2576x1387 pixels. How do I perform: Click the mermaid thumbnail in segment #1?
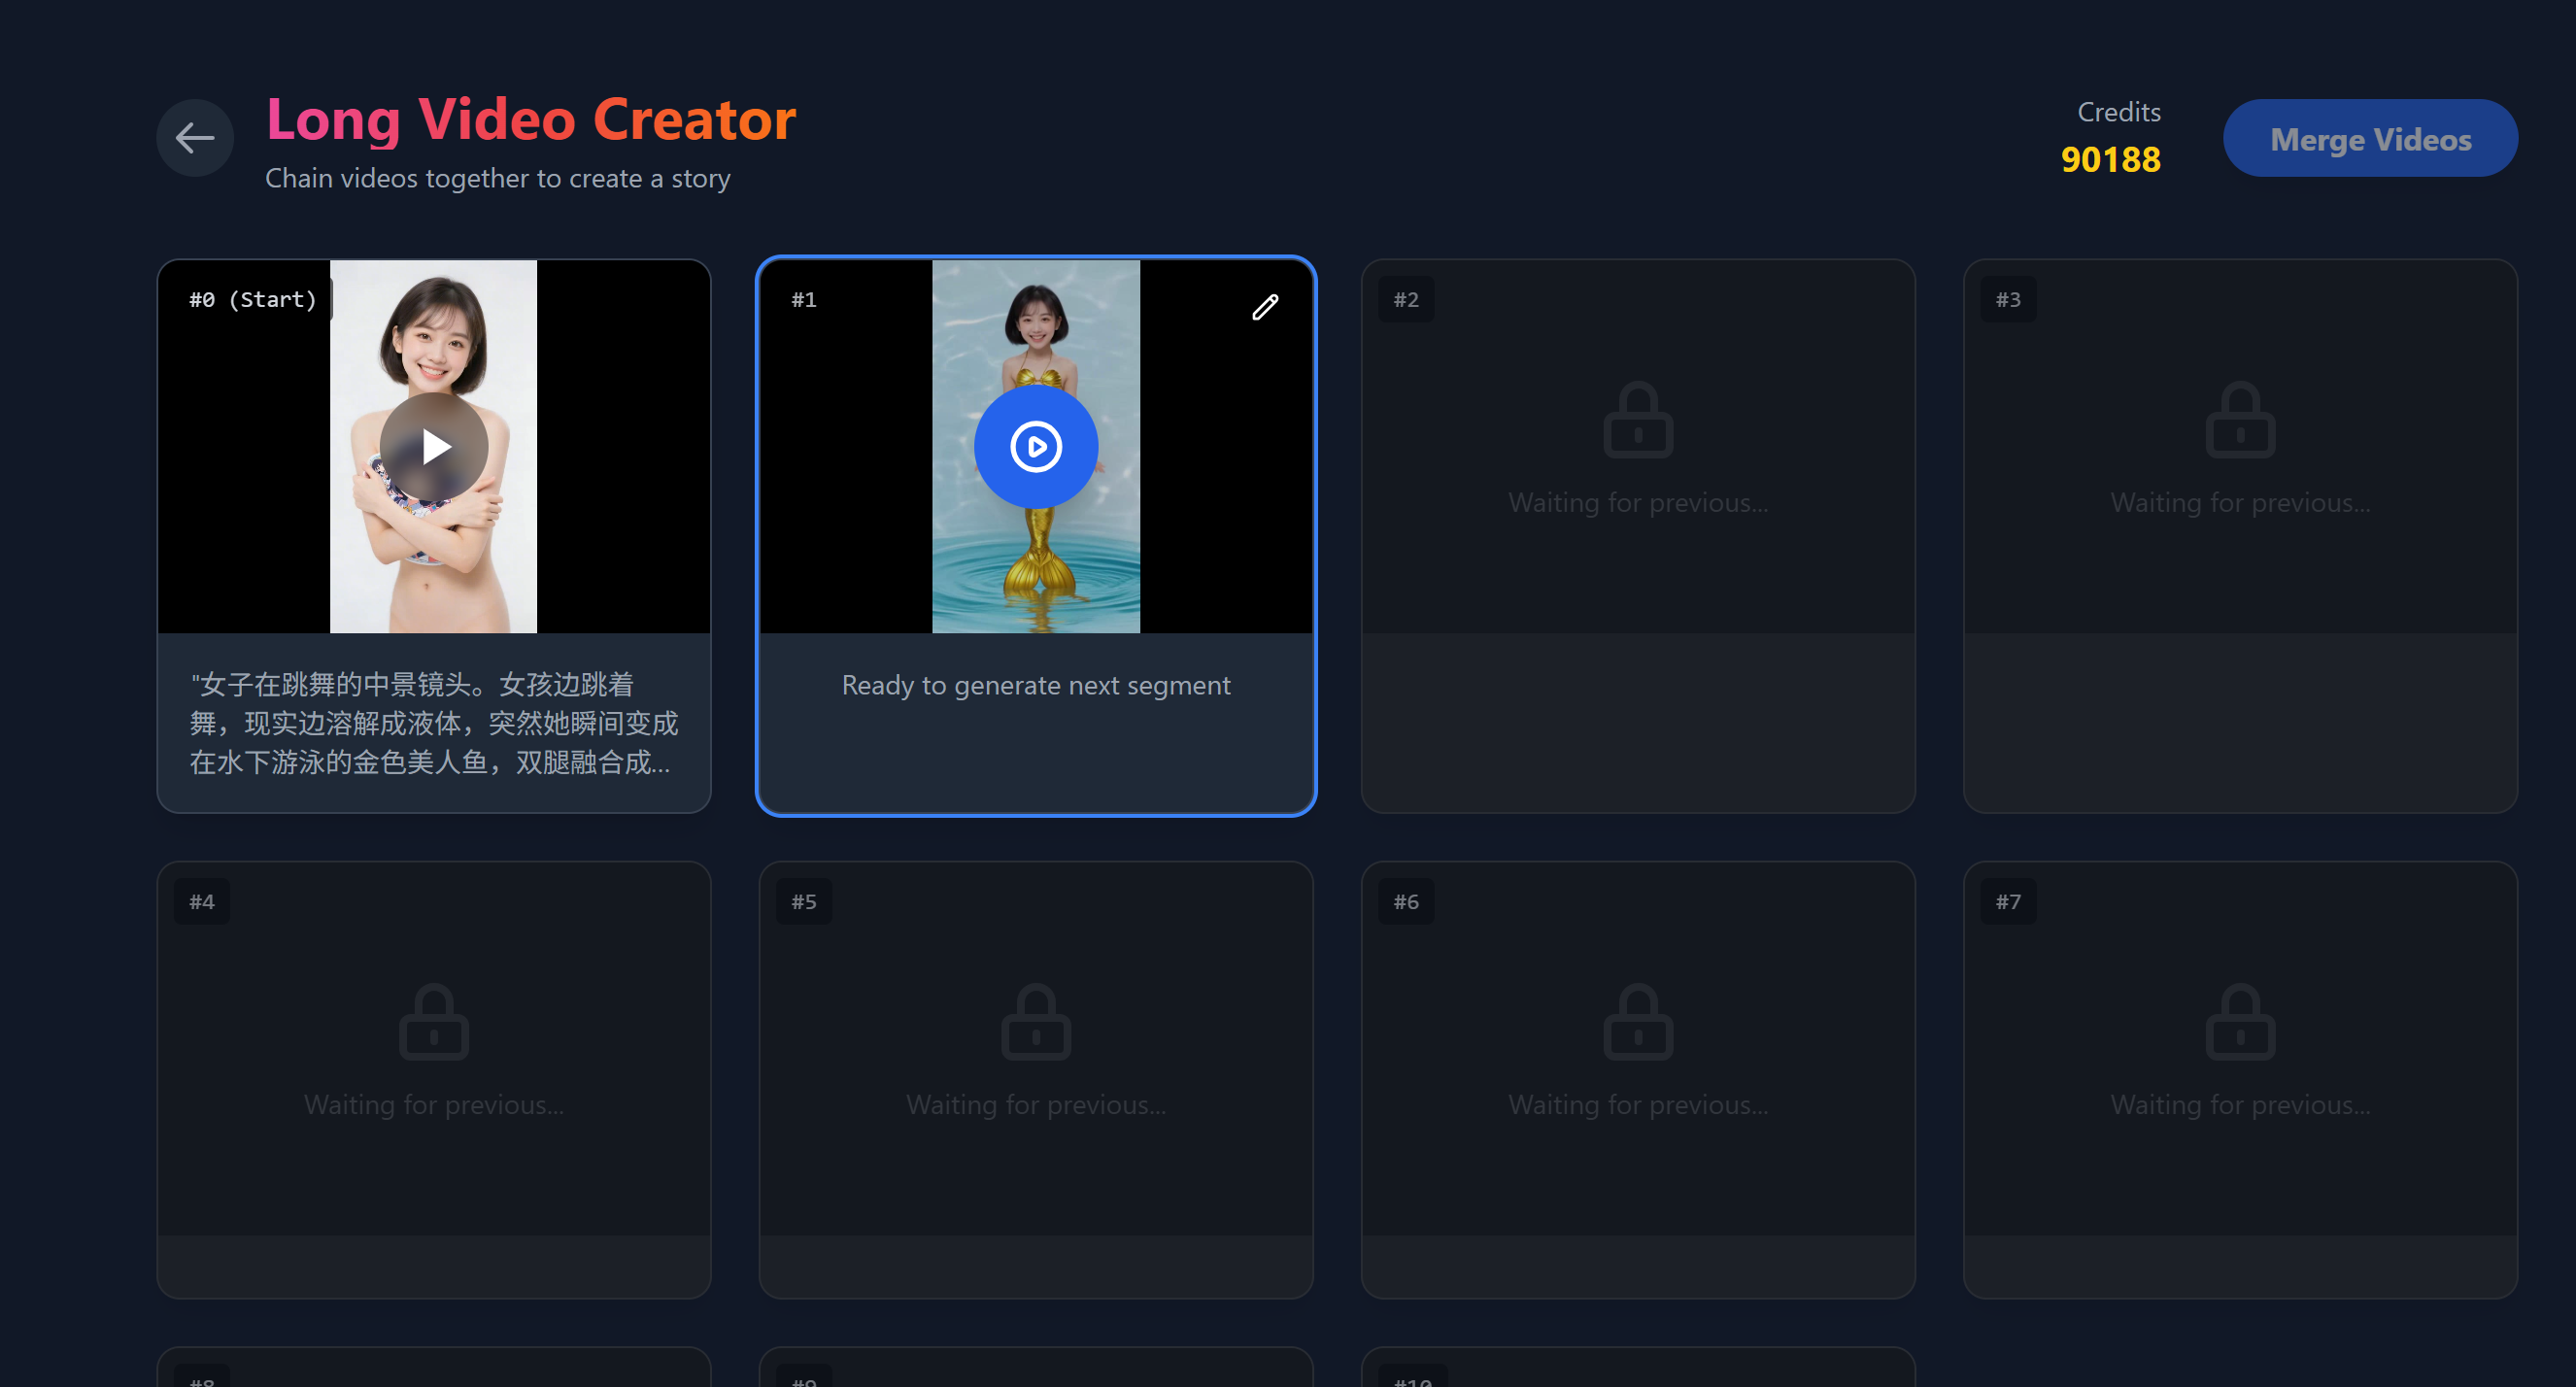tap(1036, 580)
